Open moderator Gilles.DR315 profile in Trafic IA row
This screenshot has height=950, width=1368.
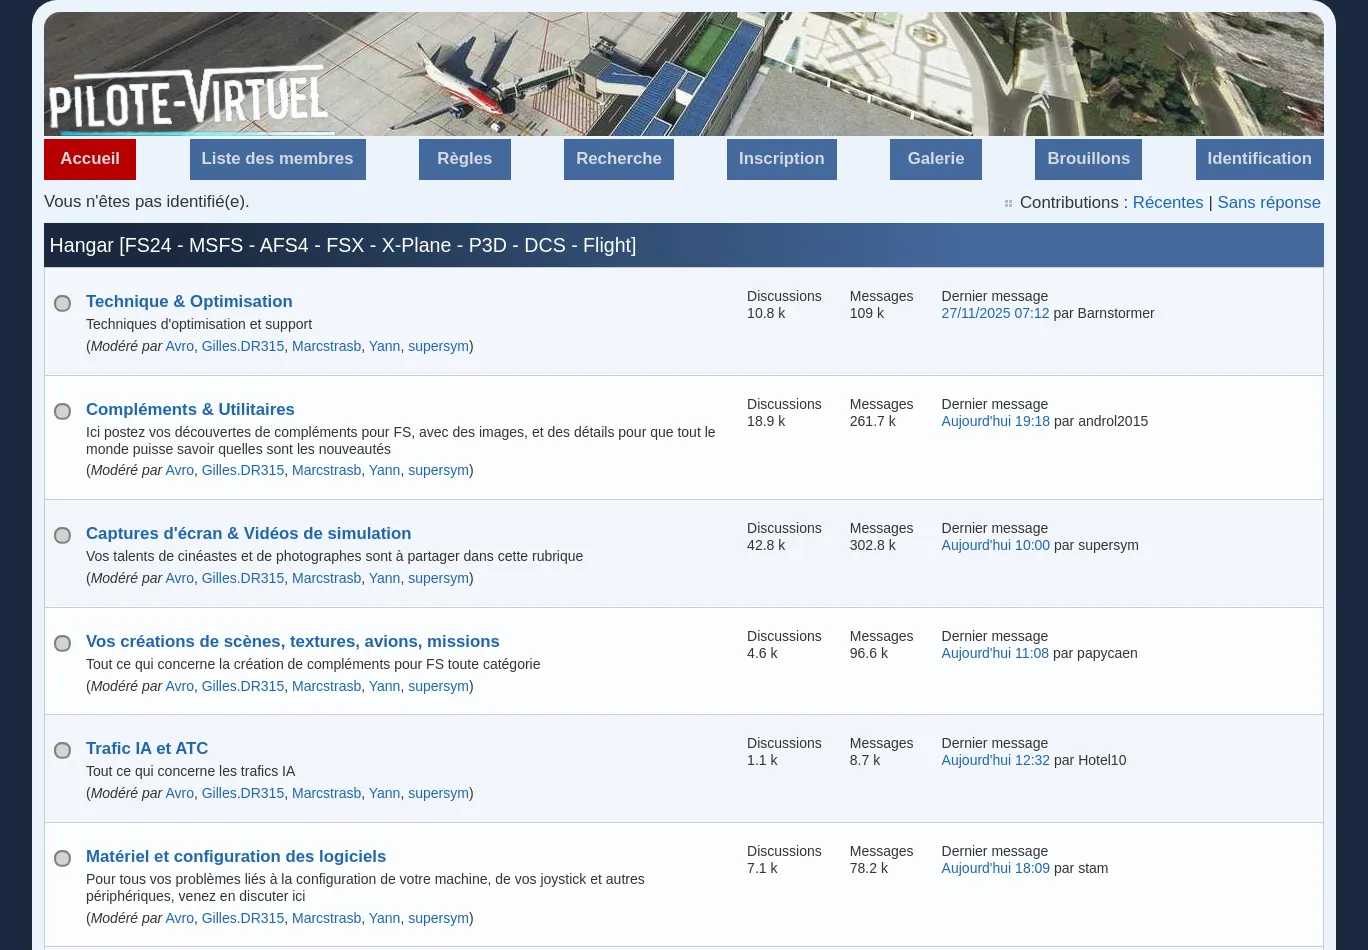242,793
